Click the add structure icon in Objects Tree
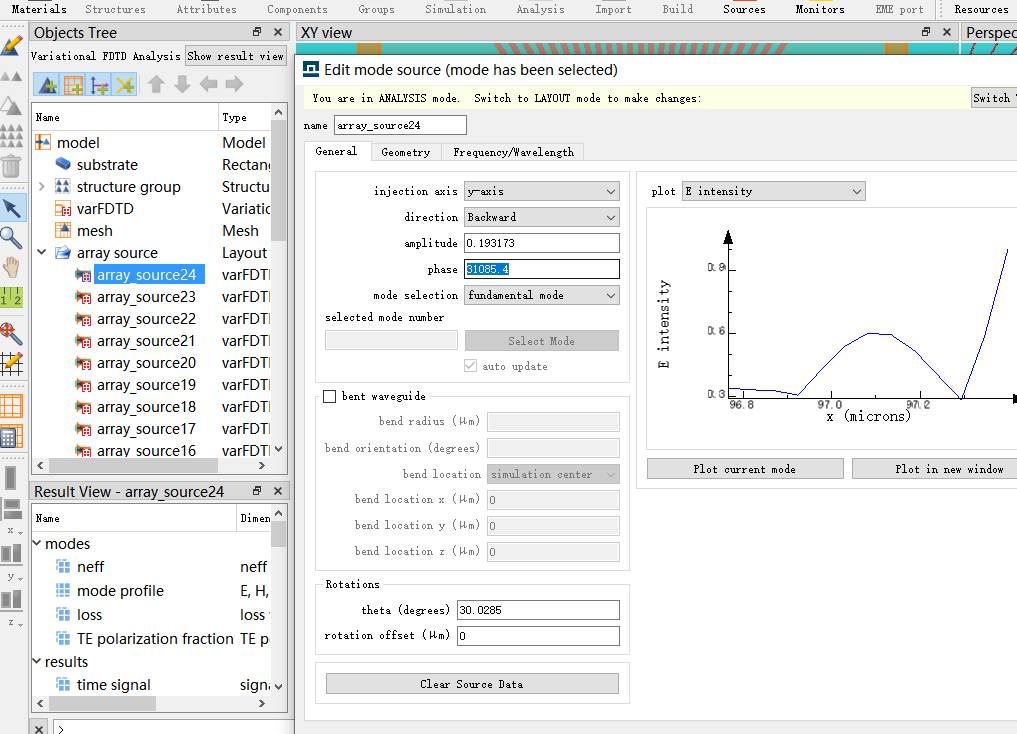 (x=47, y=85)
